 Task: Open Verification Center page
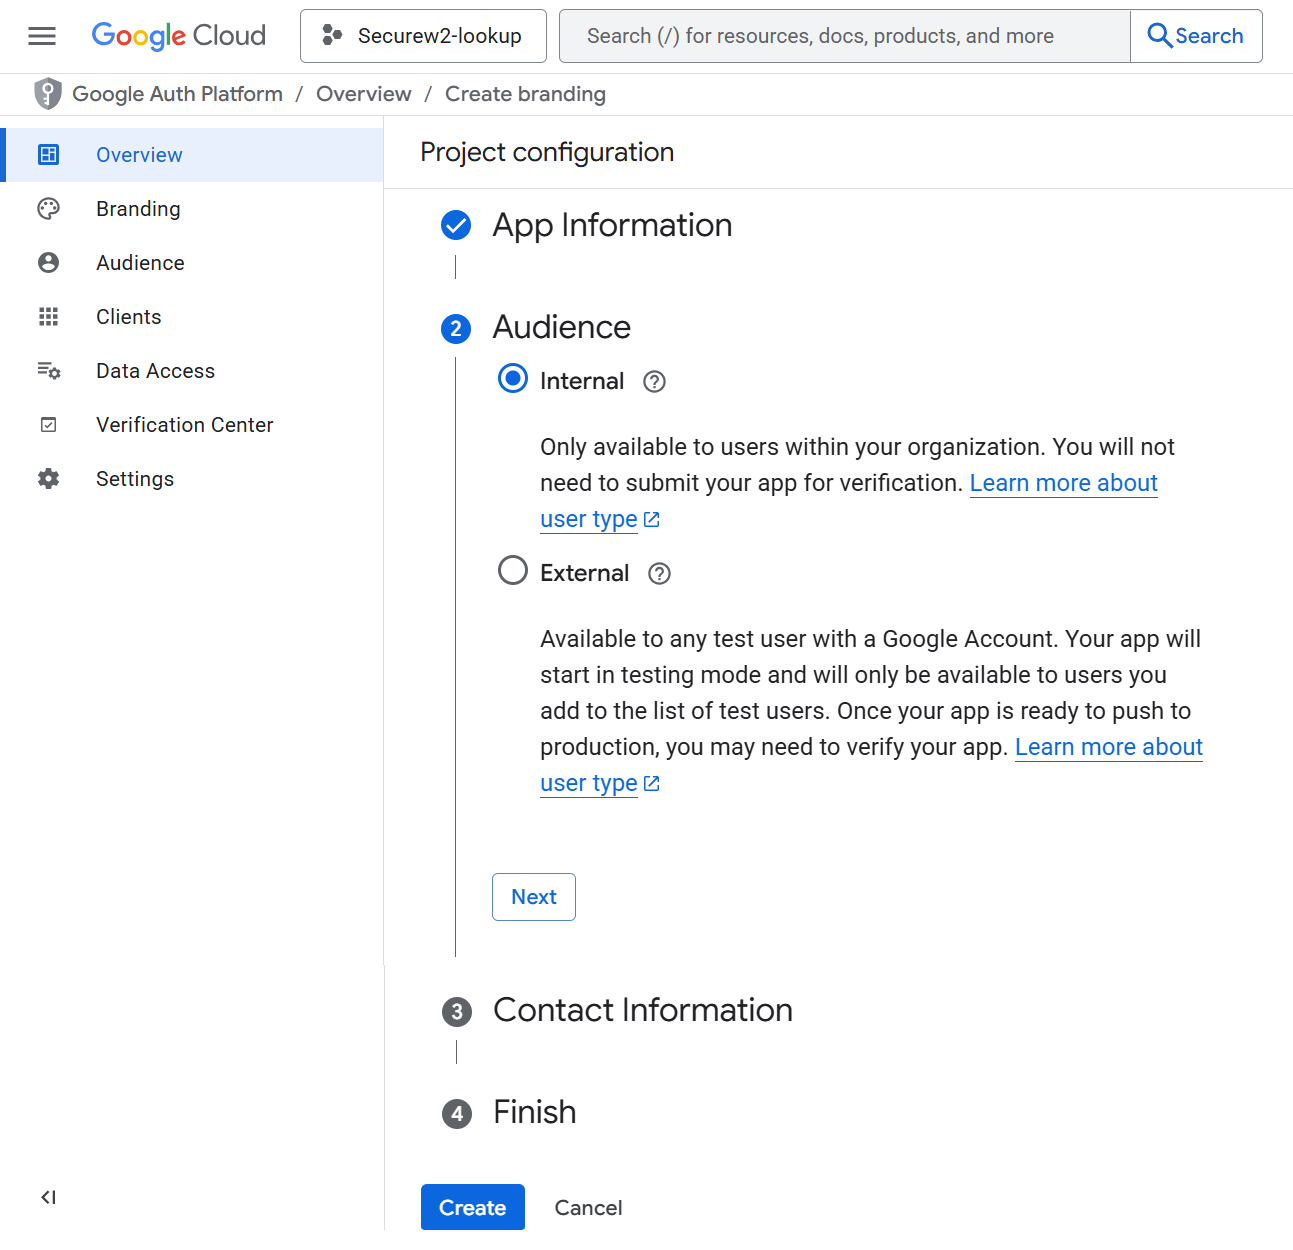click(x=184, y=425)
